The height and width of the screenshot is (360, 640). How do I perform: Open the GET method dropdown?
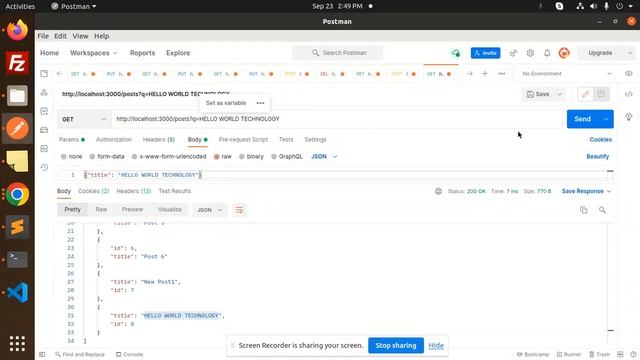pyautogui.click(x=84, y=119)
